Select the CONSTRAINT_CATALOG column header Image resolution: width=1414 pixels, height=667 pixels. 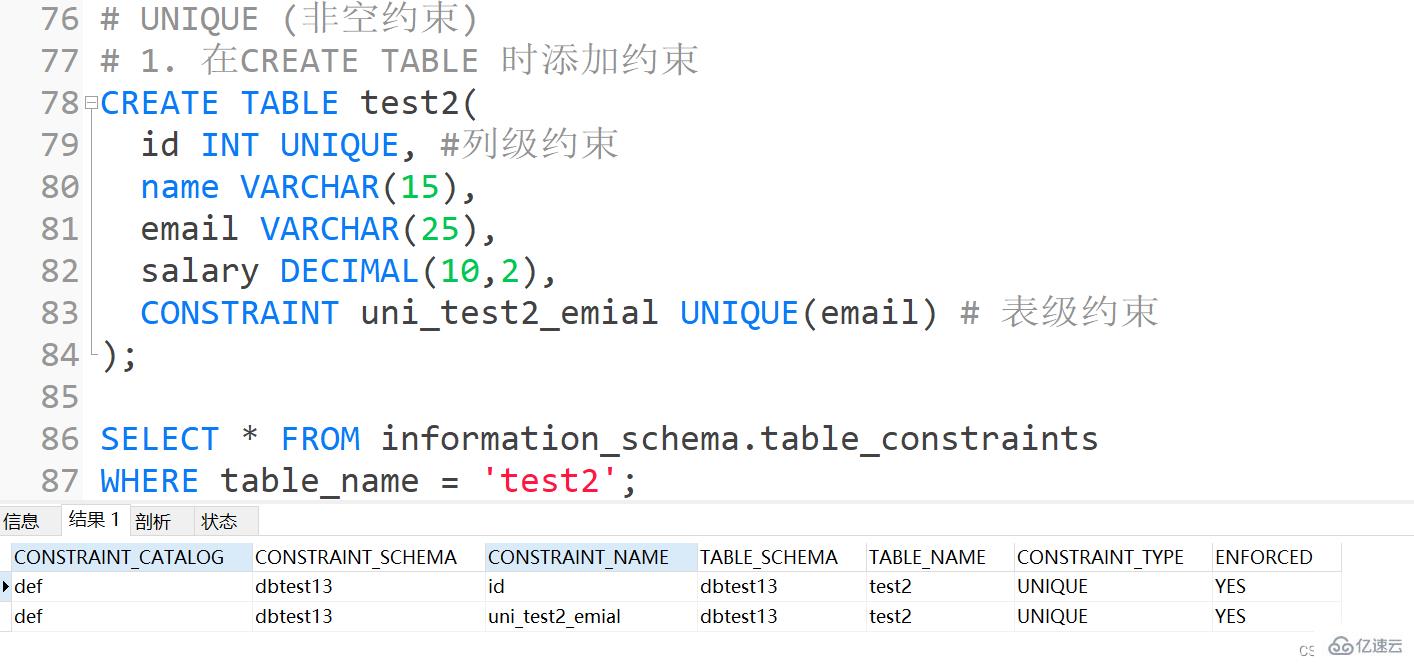click(x=119, y=557)
